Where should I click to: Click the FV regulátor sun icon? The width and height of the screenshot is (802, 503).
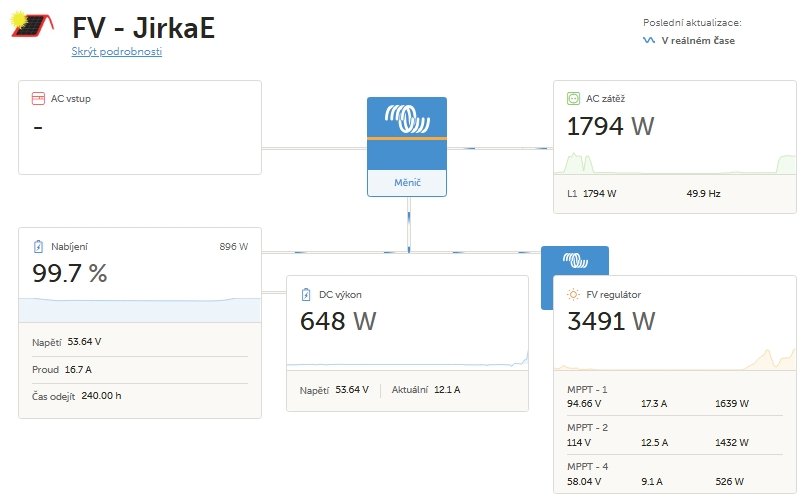pos(573,294)
